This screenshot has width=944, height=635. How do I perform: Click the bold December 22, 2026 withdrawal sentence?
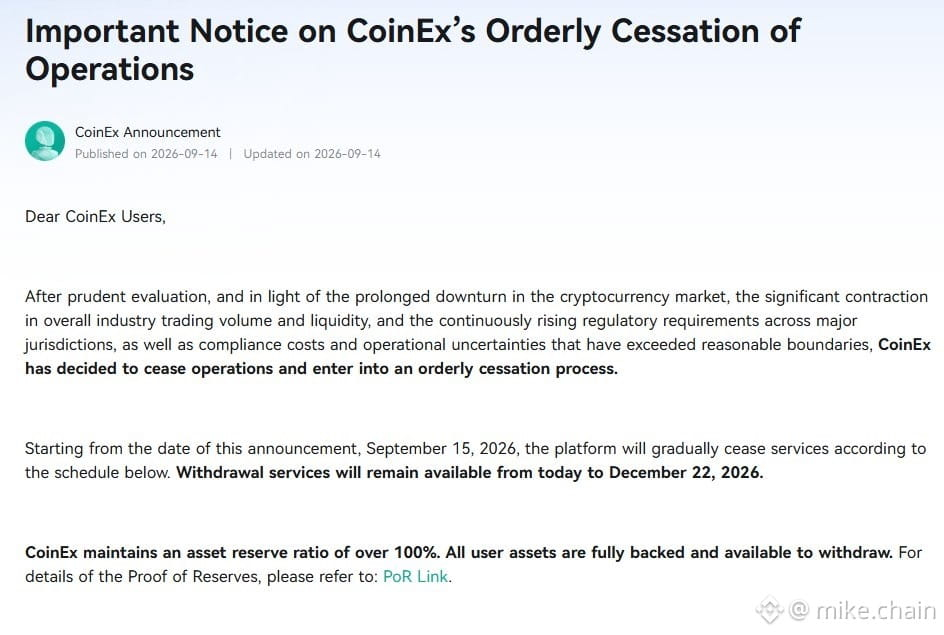(470, 472)
